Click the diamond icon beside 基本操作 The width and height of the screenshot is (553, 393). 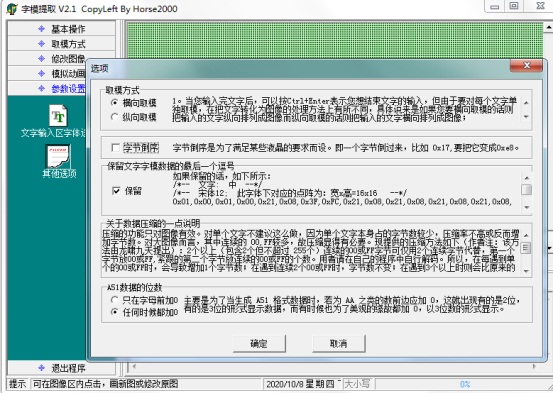(x=41, y=29)
